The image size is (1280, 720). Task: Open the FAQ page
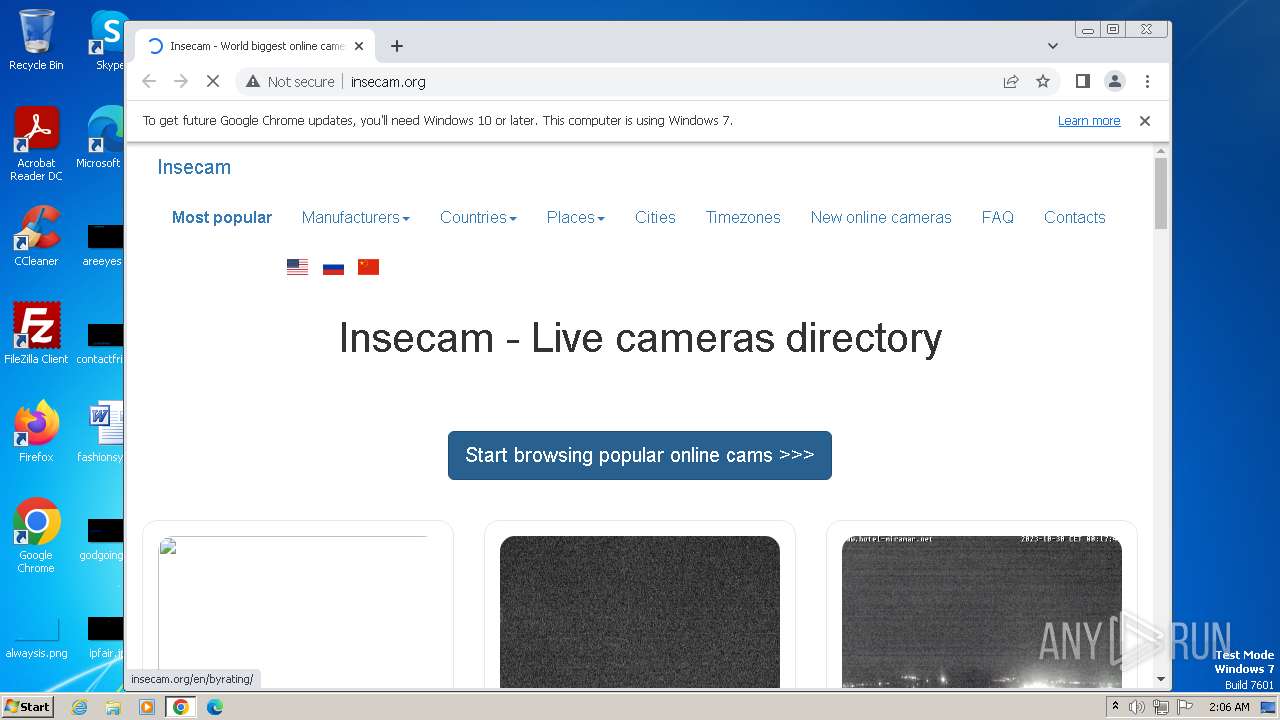[997, 217]
